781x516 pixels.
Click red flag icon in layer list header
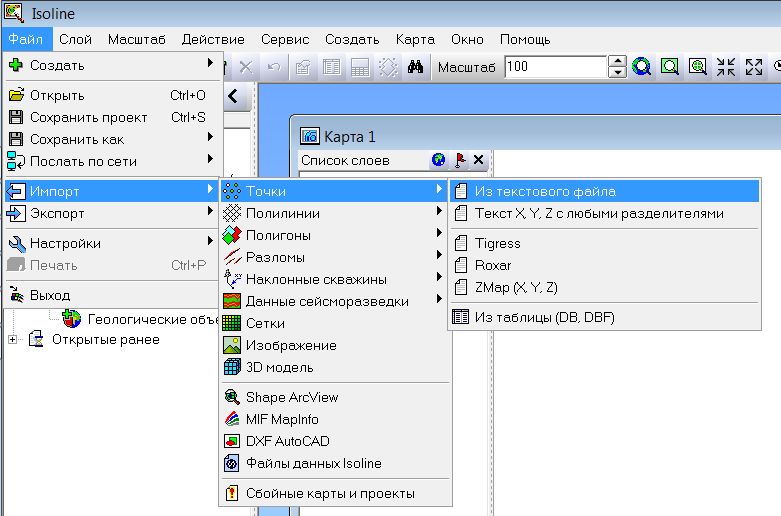click(460, 160)
